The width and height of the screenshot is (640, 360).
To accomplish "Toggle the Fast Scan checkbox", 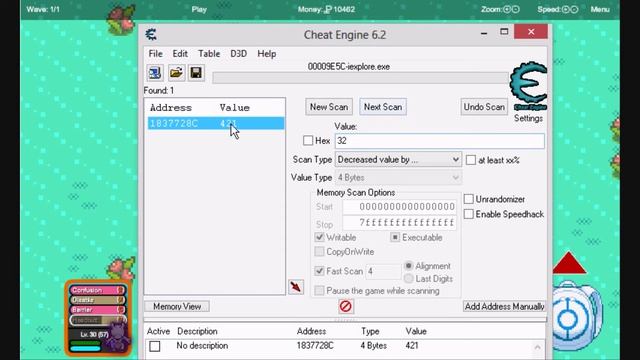I will [x=319, y=271].
